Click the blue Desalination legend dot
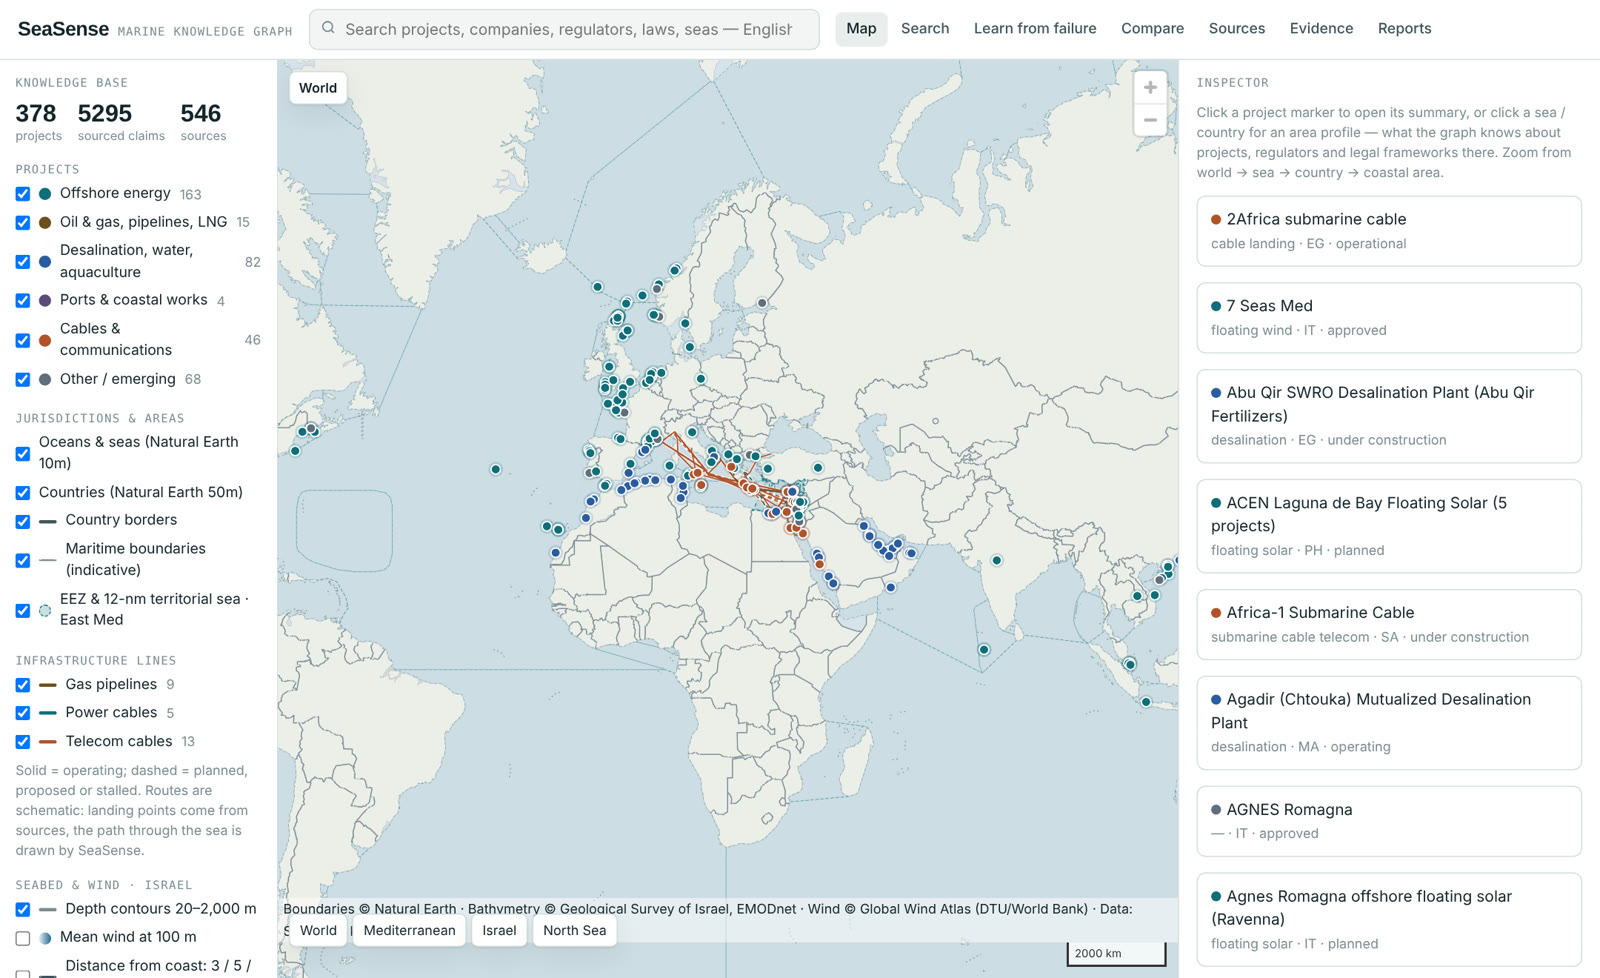 point(45,262)
